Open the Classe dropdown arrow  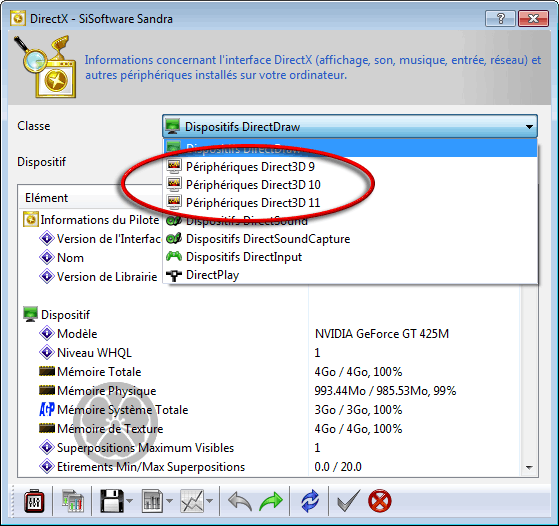pyautogui.click(x=529, y=127)
